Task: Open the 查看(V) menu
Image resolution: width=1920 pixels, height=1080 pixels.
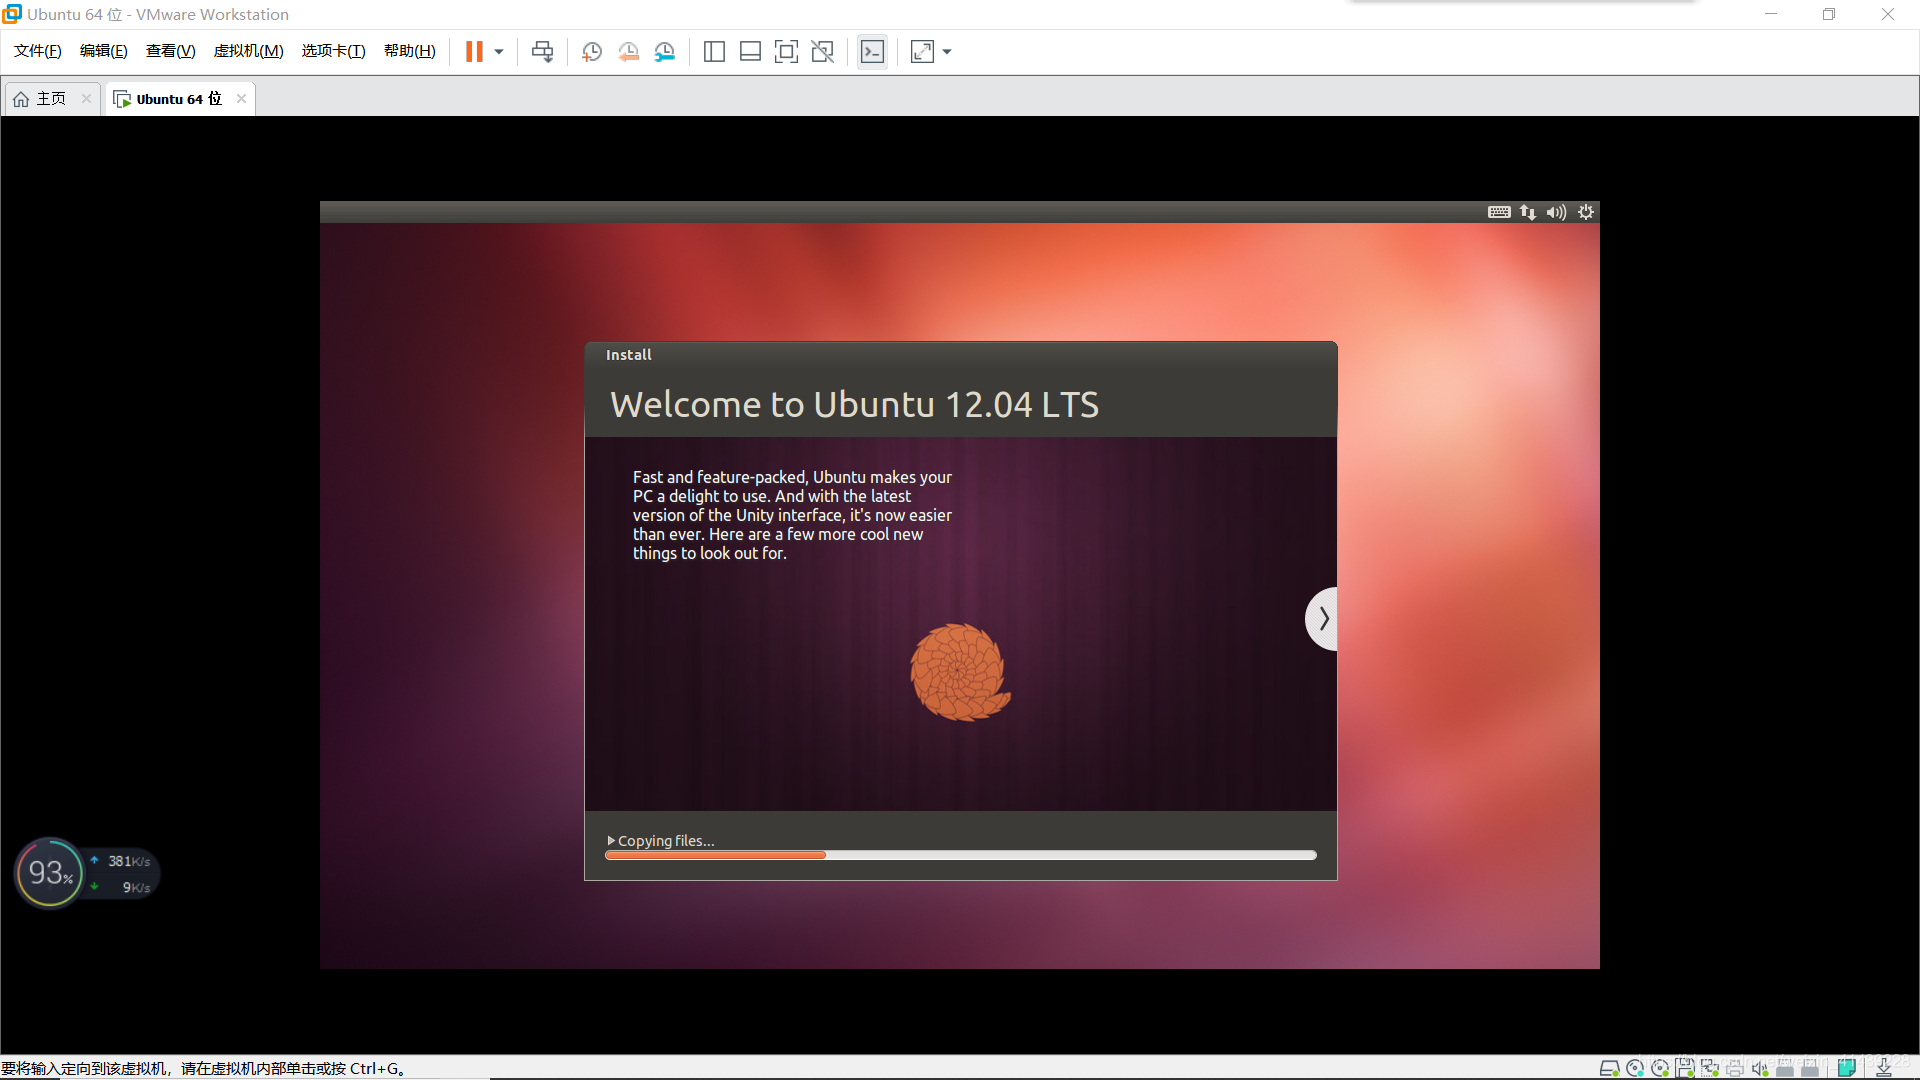Action: 171,51
